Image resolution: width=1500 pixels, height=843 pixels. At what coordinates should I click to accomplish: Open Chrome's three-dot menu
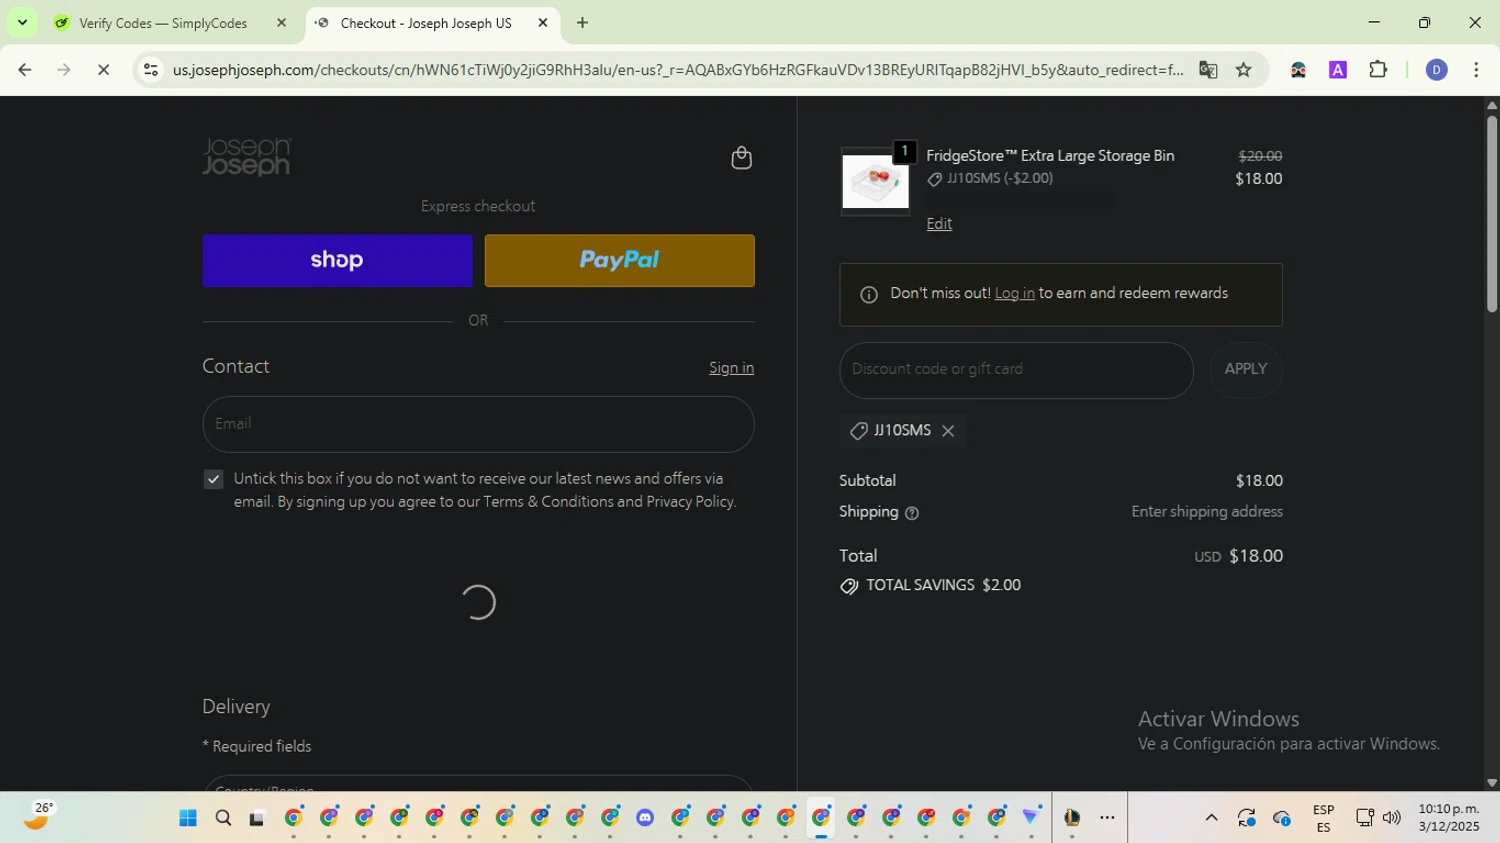(1476, 70)
